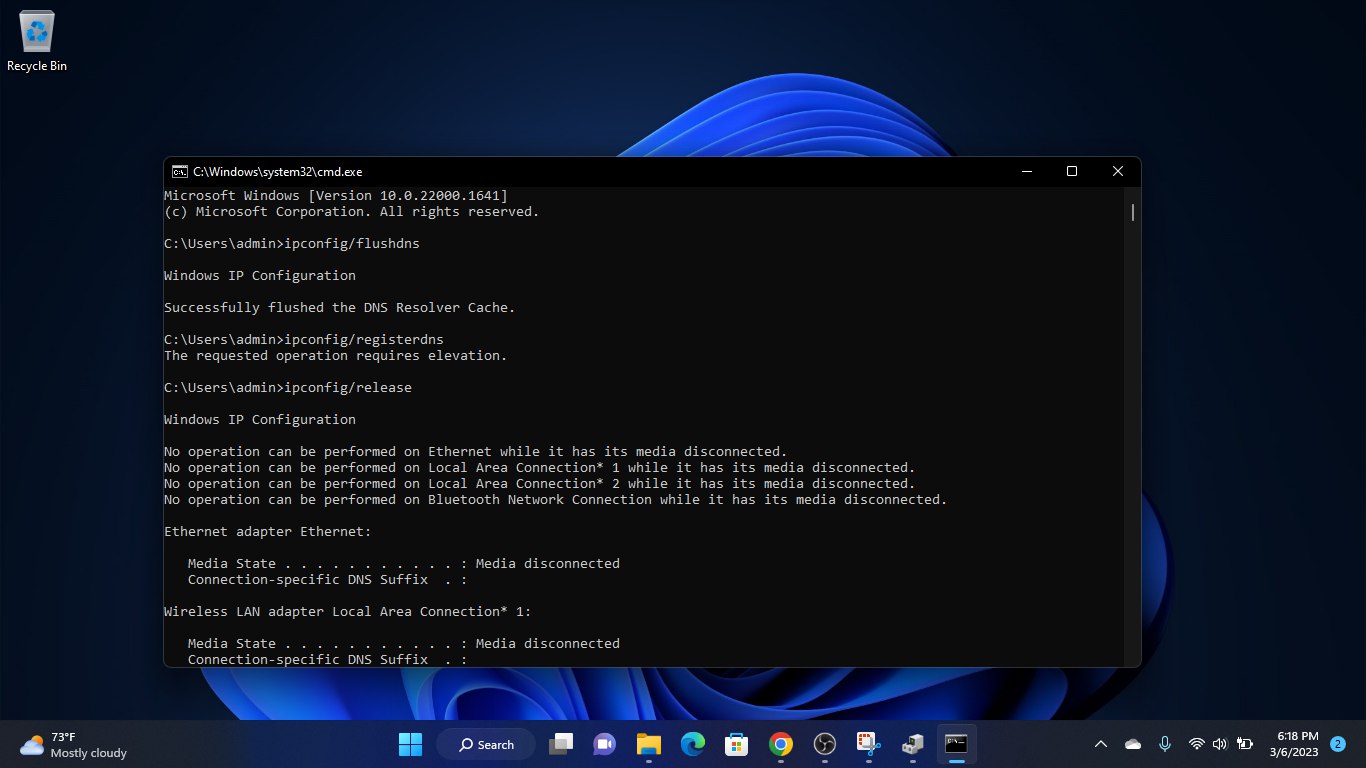Image resolution: width=1366 pixels, height=768 pixels.
Task: Click the OneDrive cloud tray icon
Action: pyautogui.click(x=1133, y=744)
